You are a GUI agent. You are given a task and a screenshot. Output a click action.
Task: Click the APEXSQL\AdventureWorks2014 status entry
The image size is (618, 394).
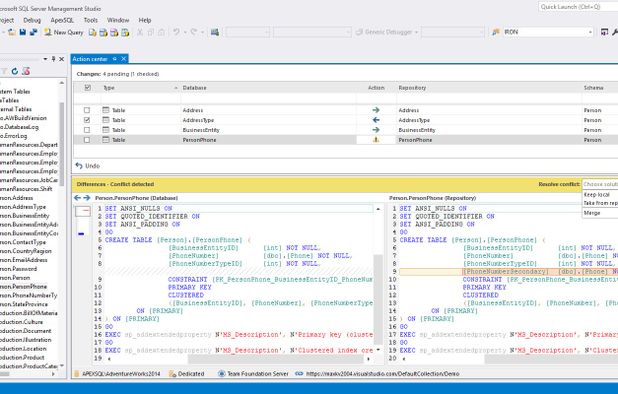coord(117,374)
